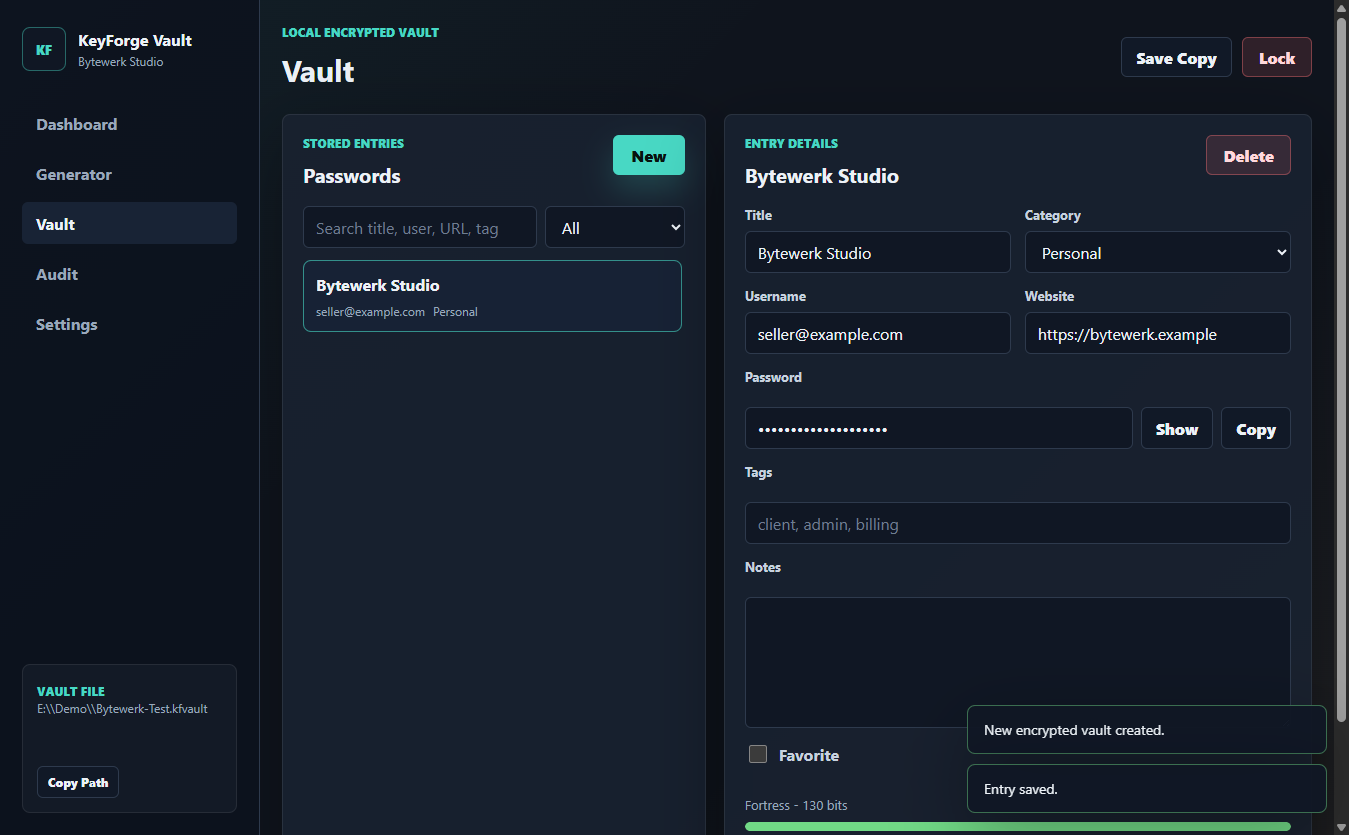Click the masked Password field
Viewport: 1349px width, 835px height.
939,429
